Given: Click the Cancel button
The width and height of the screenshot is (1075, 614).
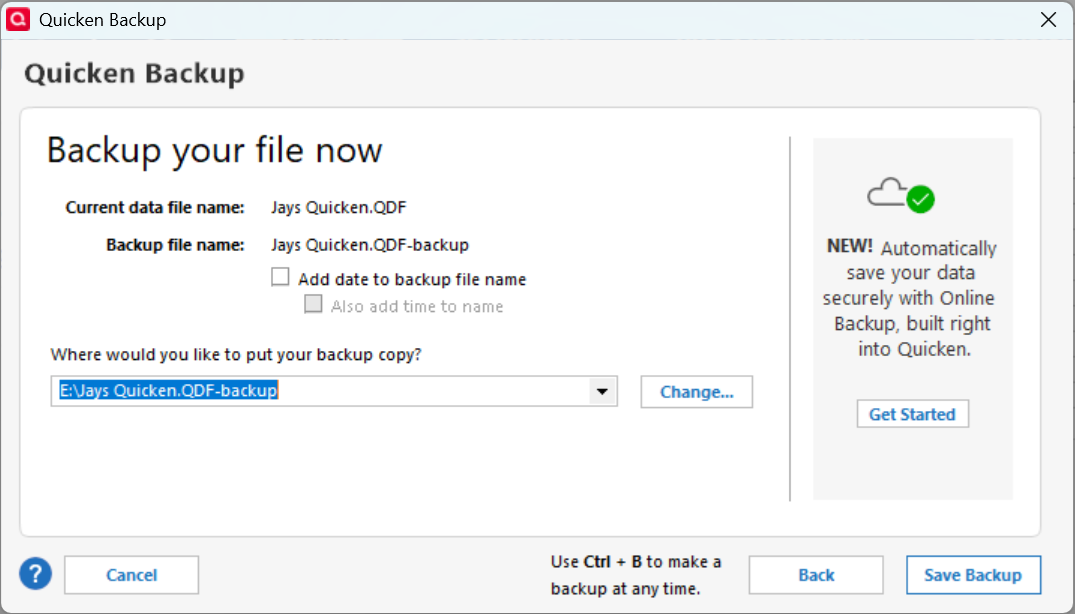Looking at the screenshot, I should pyautogui.click(x=132, y=575).
